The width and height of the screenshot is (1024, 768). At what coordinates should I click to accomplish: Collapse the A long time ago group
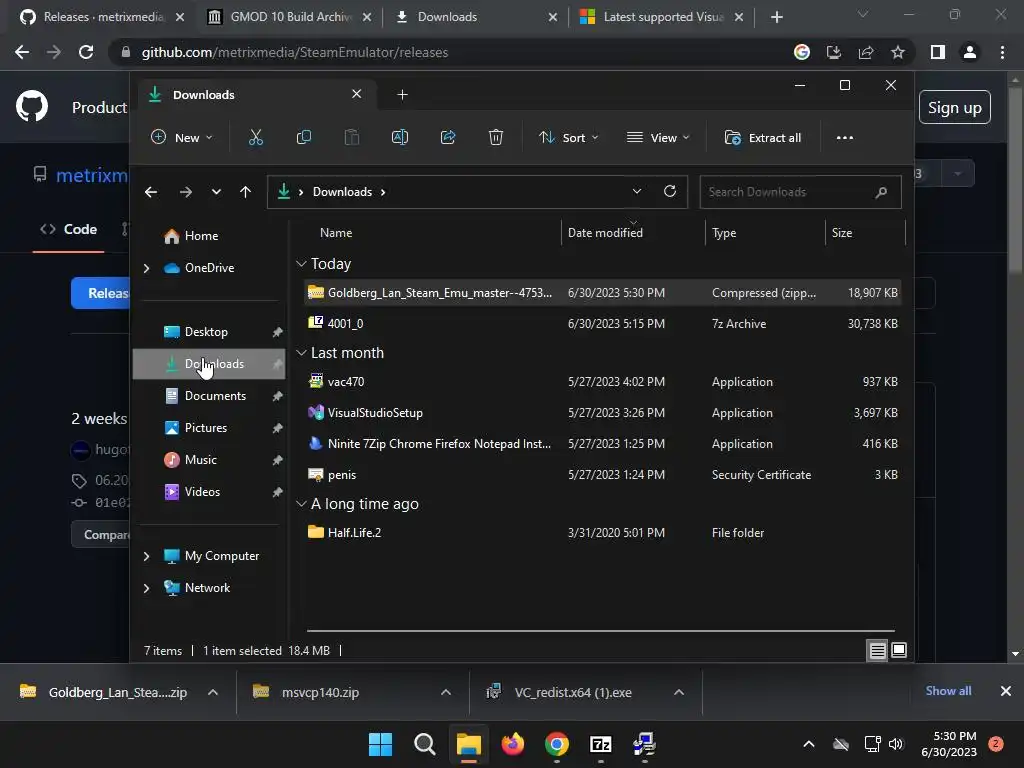[301, 504]
